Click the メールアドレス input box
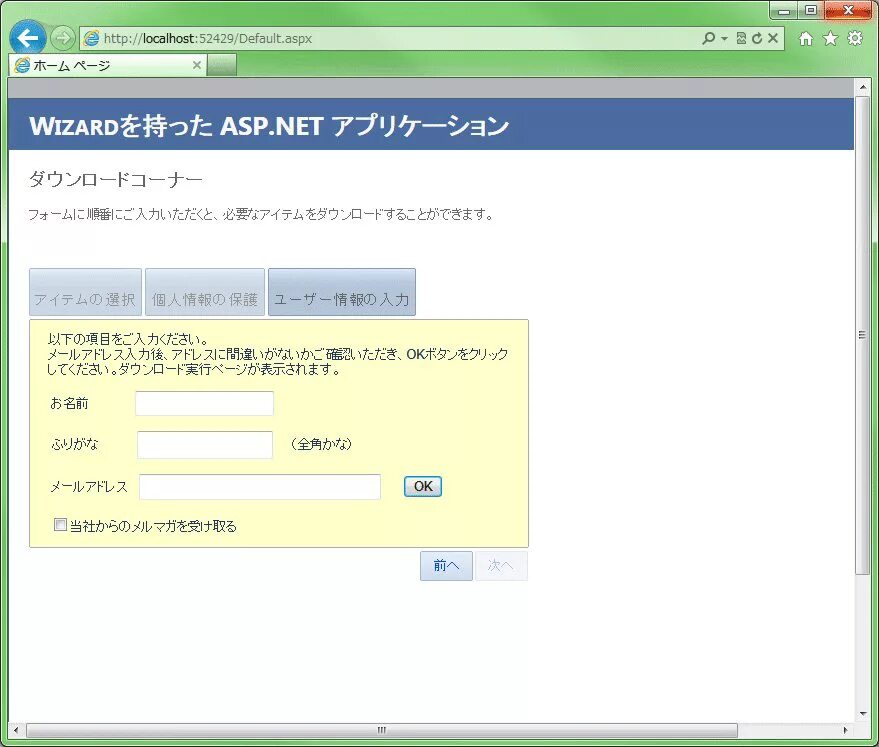The height and width of the screenshot is (747, 879). (260, 486)
